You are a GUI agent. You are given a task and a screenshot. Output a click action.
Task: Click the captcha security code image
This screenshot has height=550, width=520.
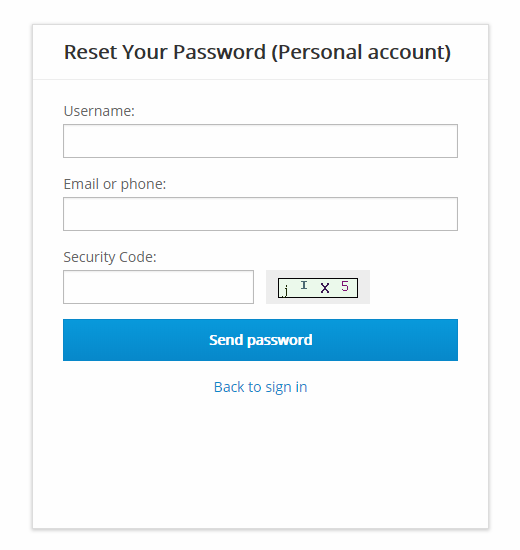pyautogui.click(x=318, y=288)
